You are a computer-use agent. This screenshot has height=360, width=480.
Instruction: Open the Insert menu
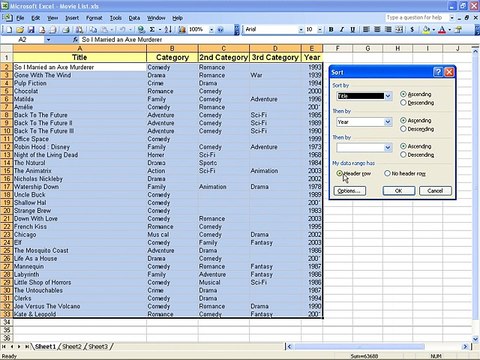pos(72,18)
